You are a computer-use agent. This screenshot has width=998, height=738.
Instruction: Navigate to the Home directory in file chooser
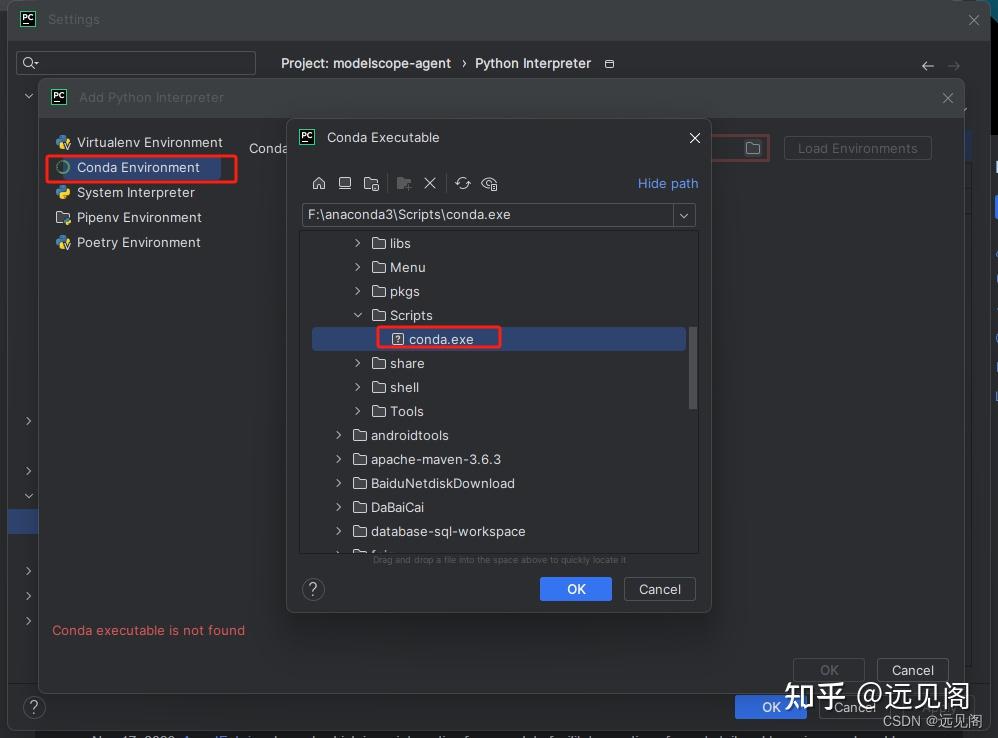pos(319,183)
